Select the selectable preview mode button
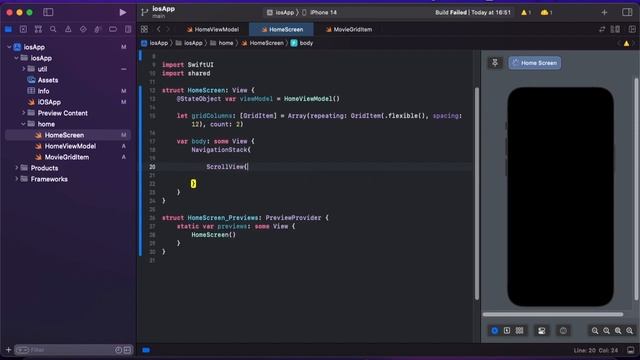 pyautogui.click(x=507, y=331)
